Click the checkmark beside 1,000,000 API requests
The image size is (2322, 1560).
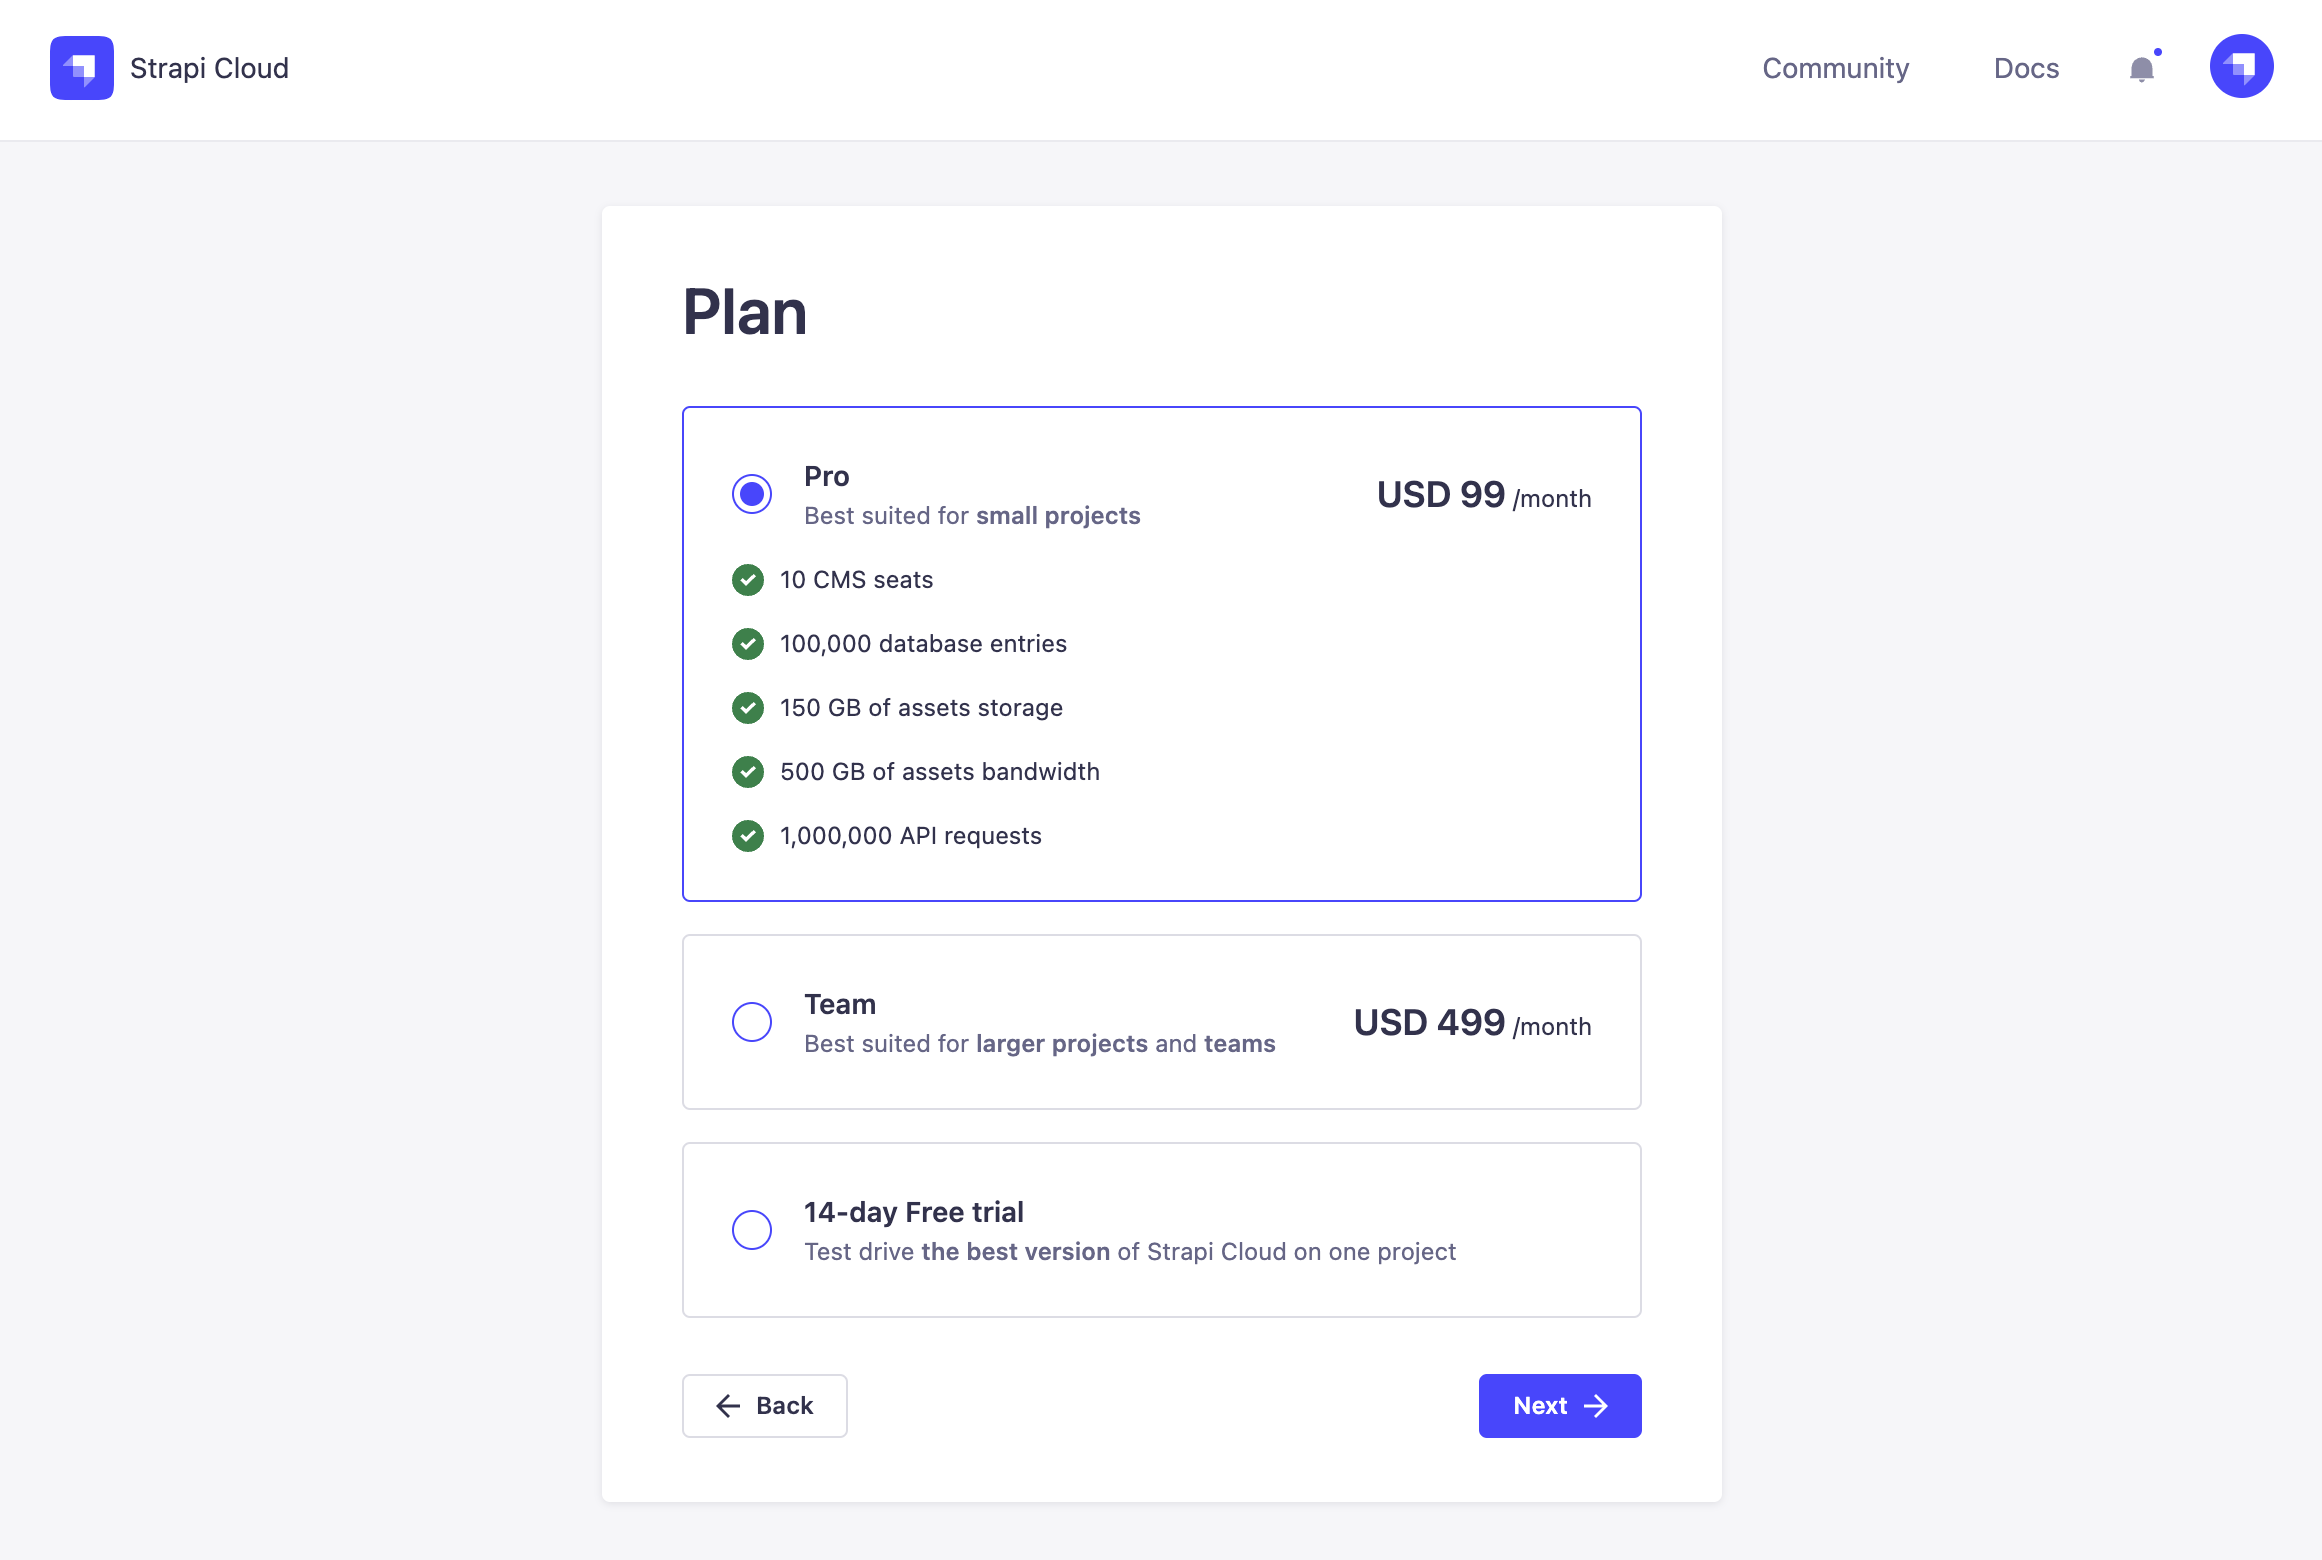click(748, 836)
